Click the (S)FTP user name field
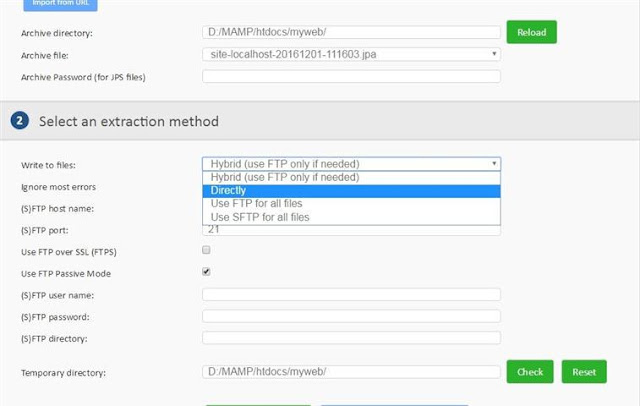Viewport: 640px width, 406px height. pyautogui.click(x=351, y=295)
